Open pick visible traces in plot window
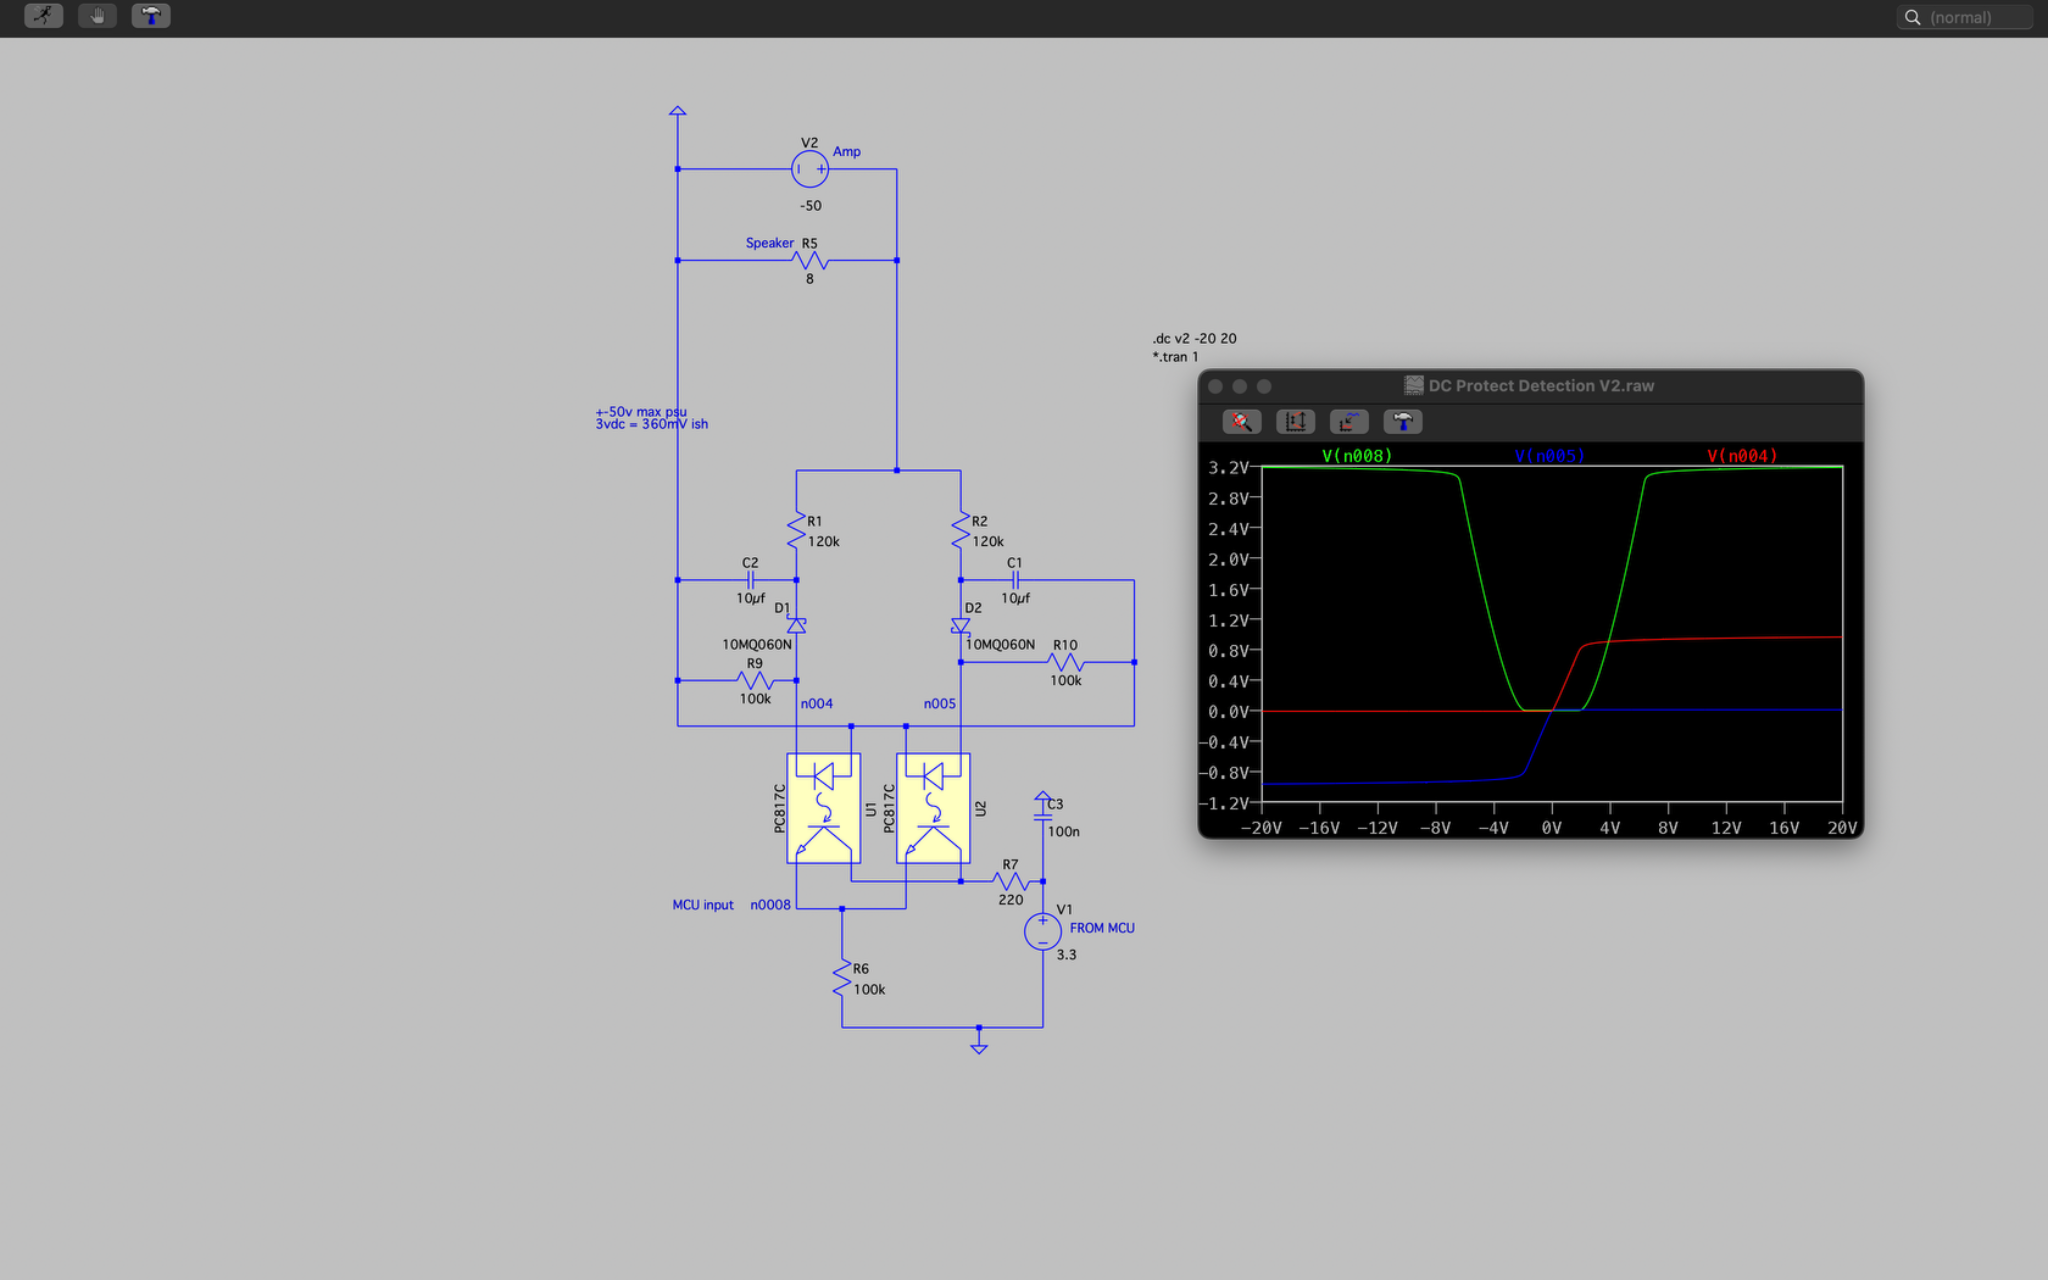2048x1280 pixels. 1349,422
